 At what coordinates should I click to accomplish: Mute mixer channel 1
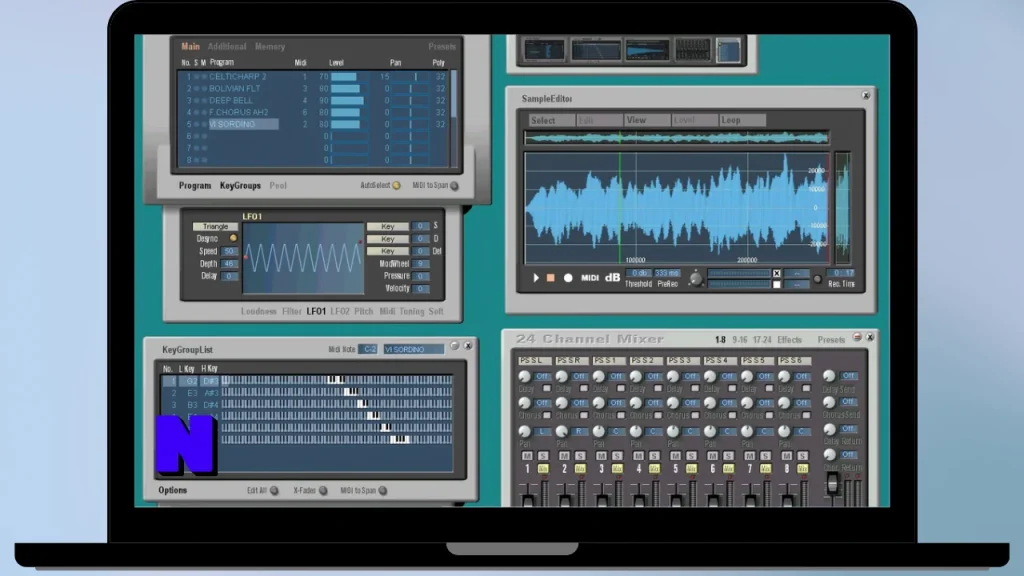tap(527, 456)
